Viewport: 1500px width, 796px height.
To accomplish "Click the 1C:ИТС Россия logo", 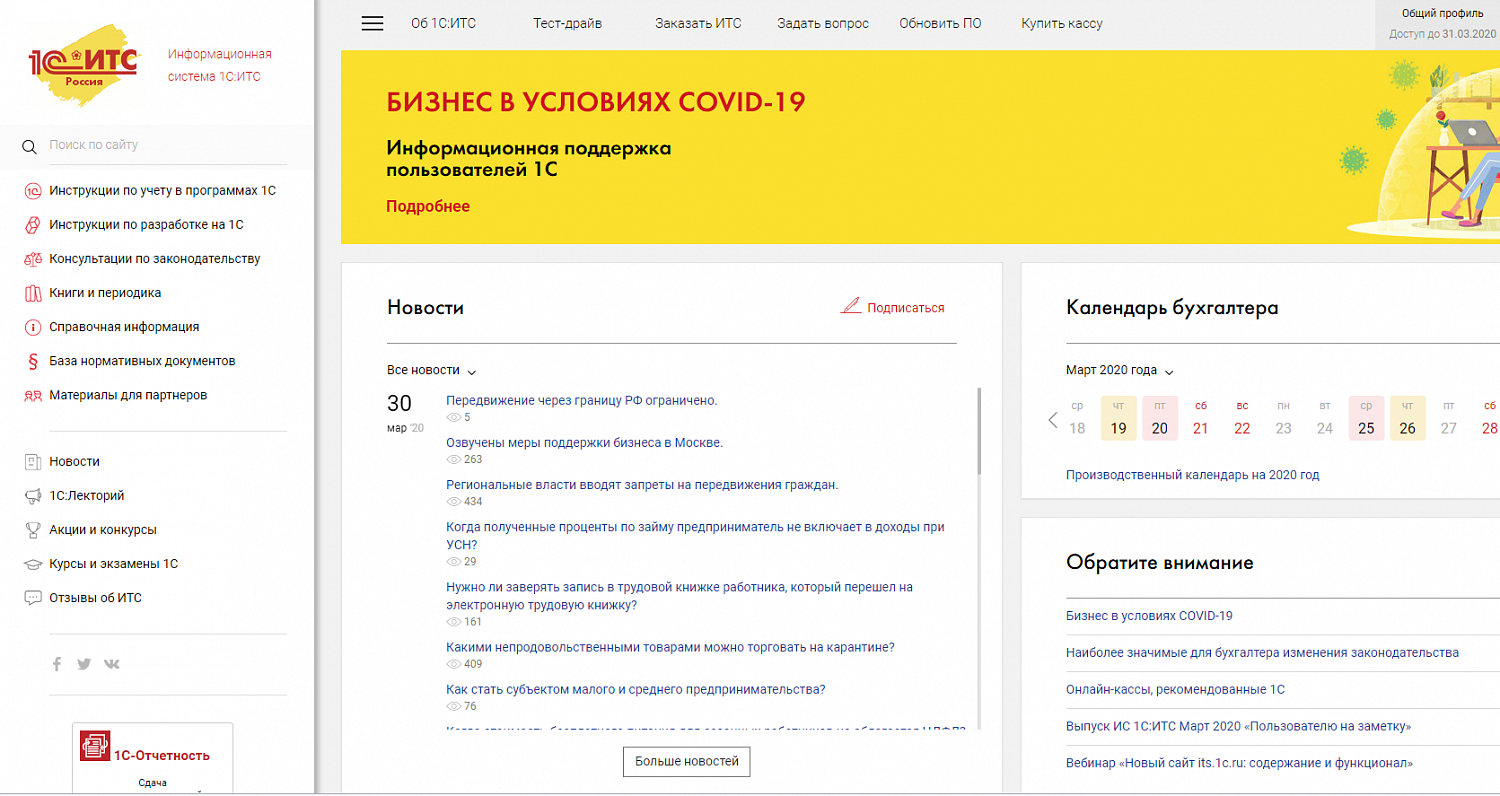I will point(87,66).
